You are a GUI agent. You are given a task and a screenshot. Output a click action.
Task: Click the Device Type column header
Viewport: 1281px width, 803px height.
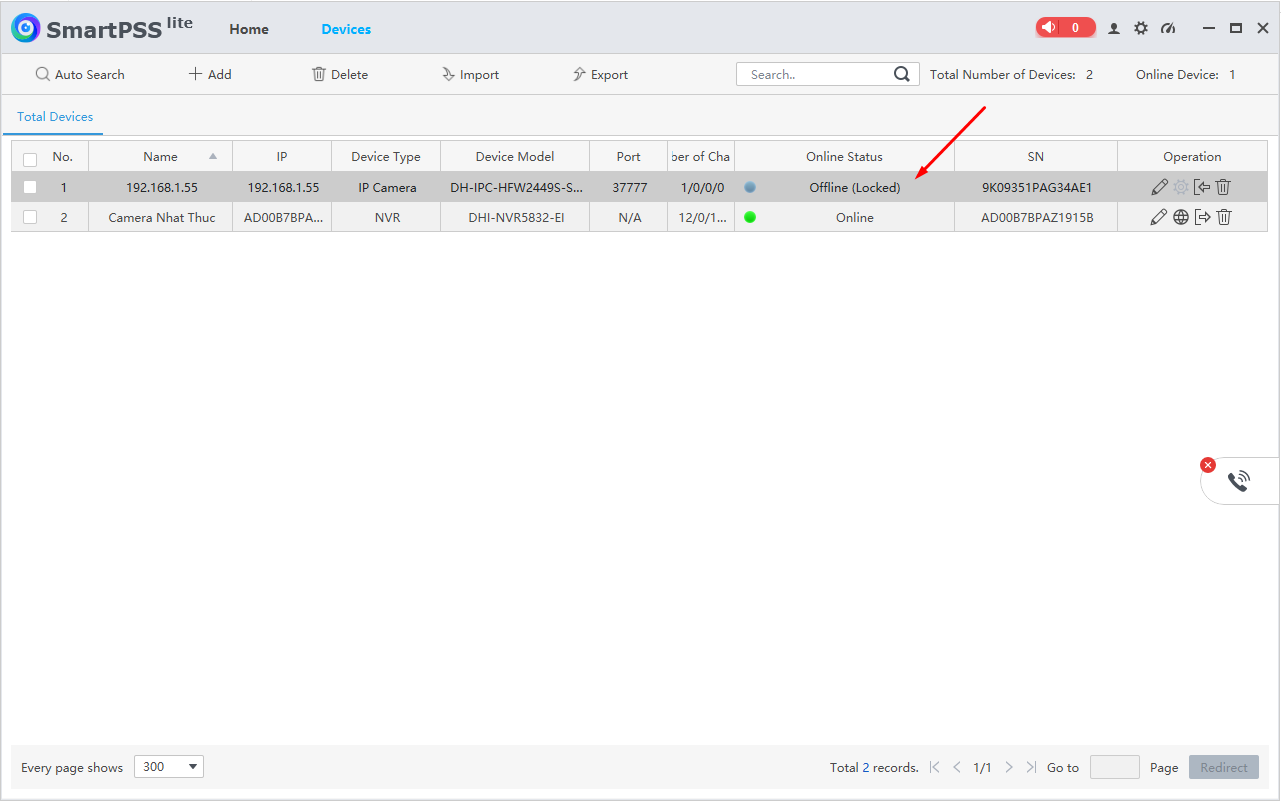click(386, 156)
